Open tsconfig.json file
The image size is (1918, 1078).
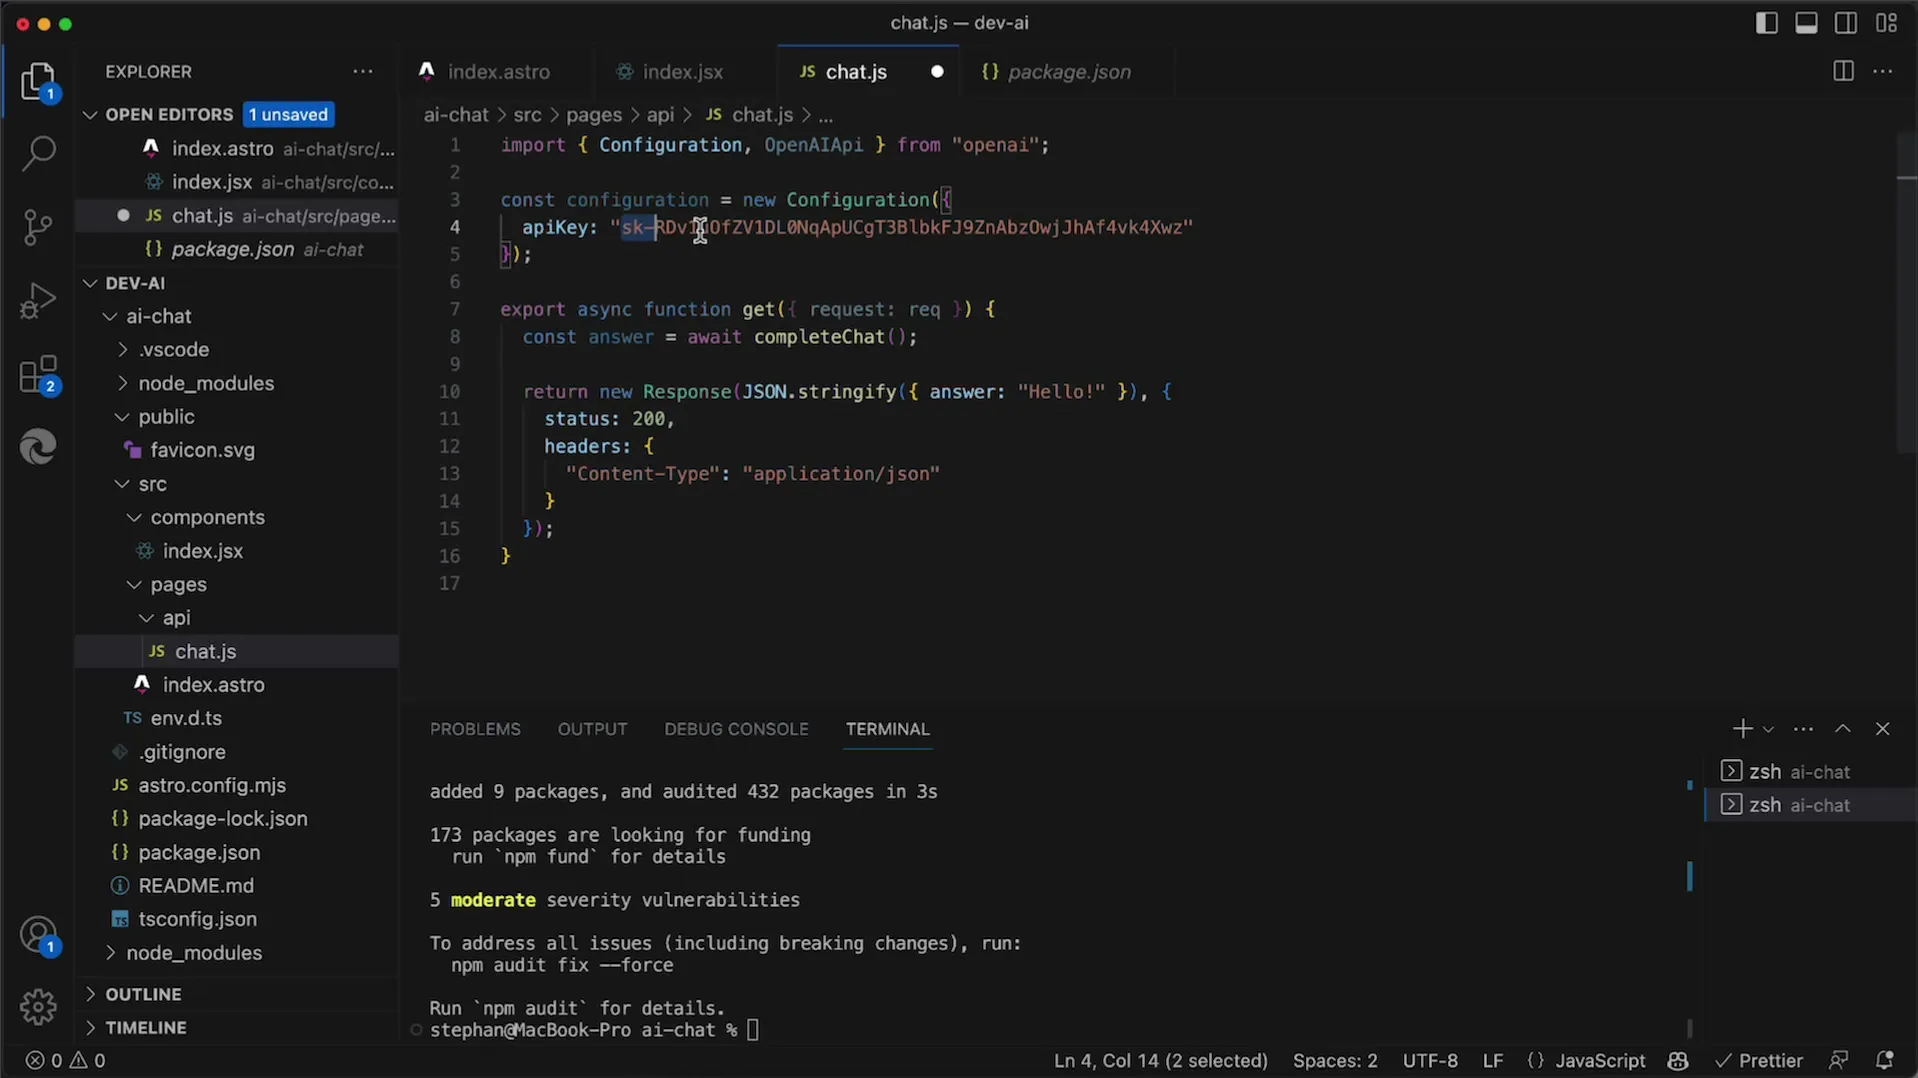coord(236,919)
